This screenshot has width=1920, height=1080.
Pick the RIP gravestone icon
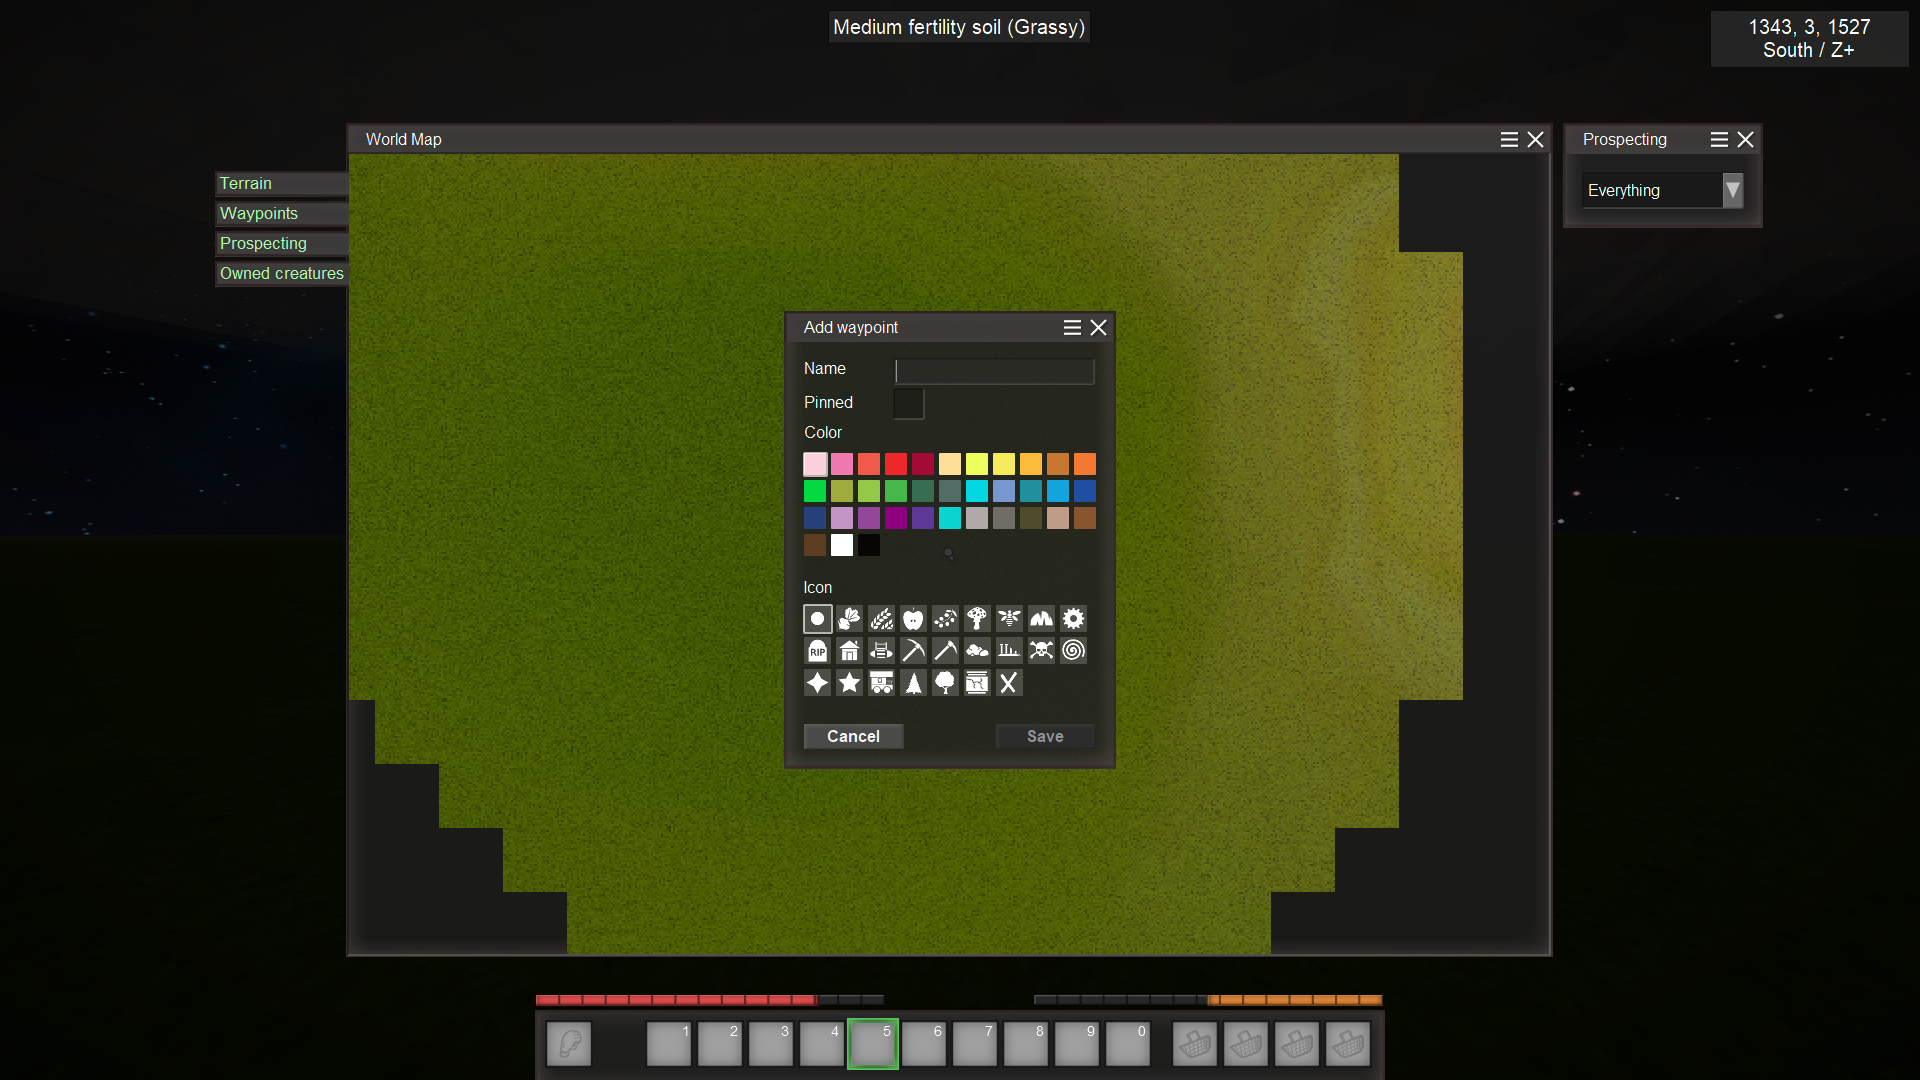tap(817, 651)
